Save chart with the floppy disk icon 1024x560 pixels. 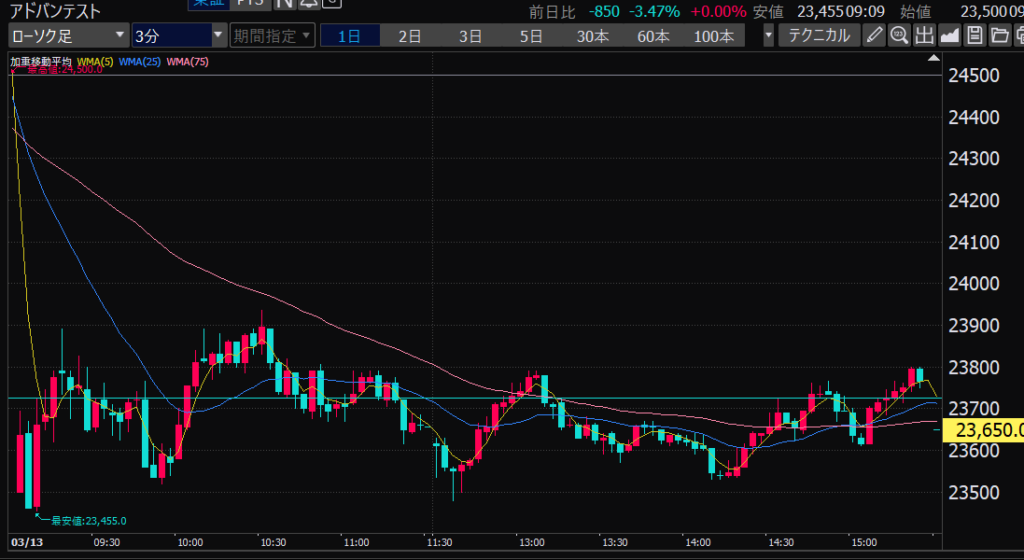[x=974, y=36]
